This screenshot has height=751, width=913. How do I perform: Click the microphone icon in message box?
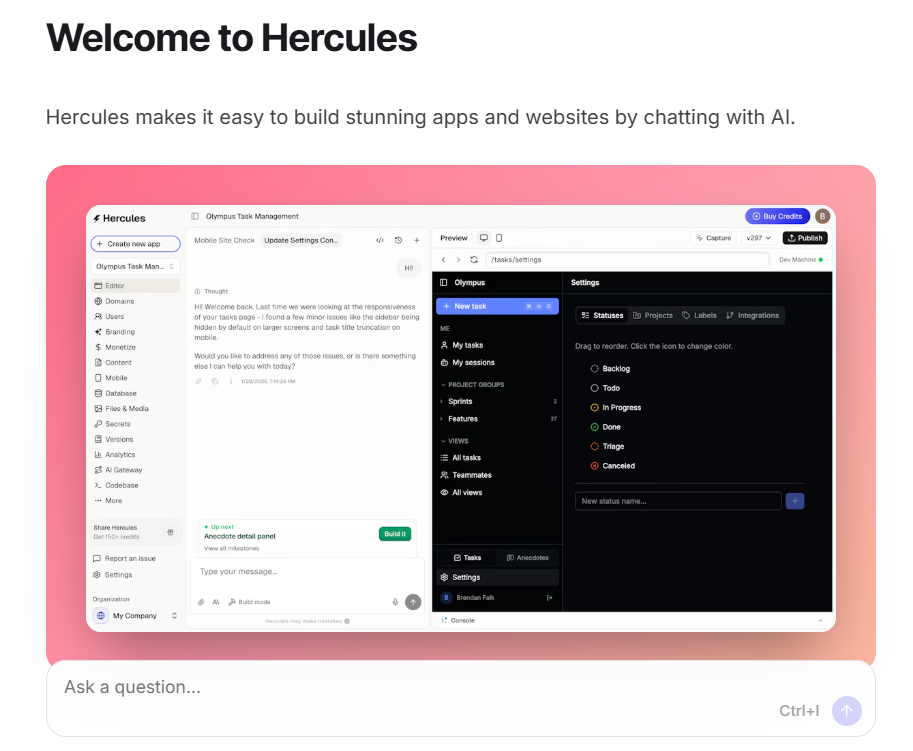coord(395,602)
